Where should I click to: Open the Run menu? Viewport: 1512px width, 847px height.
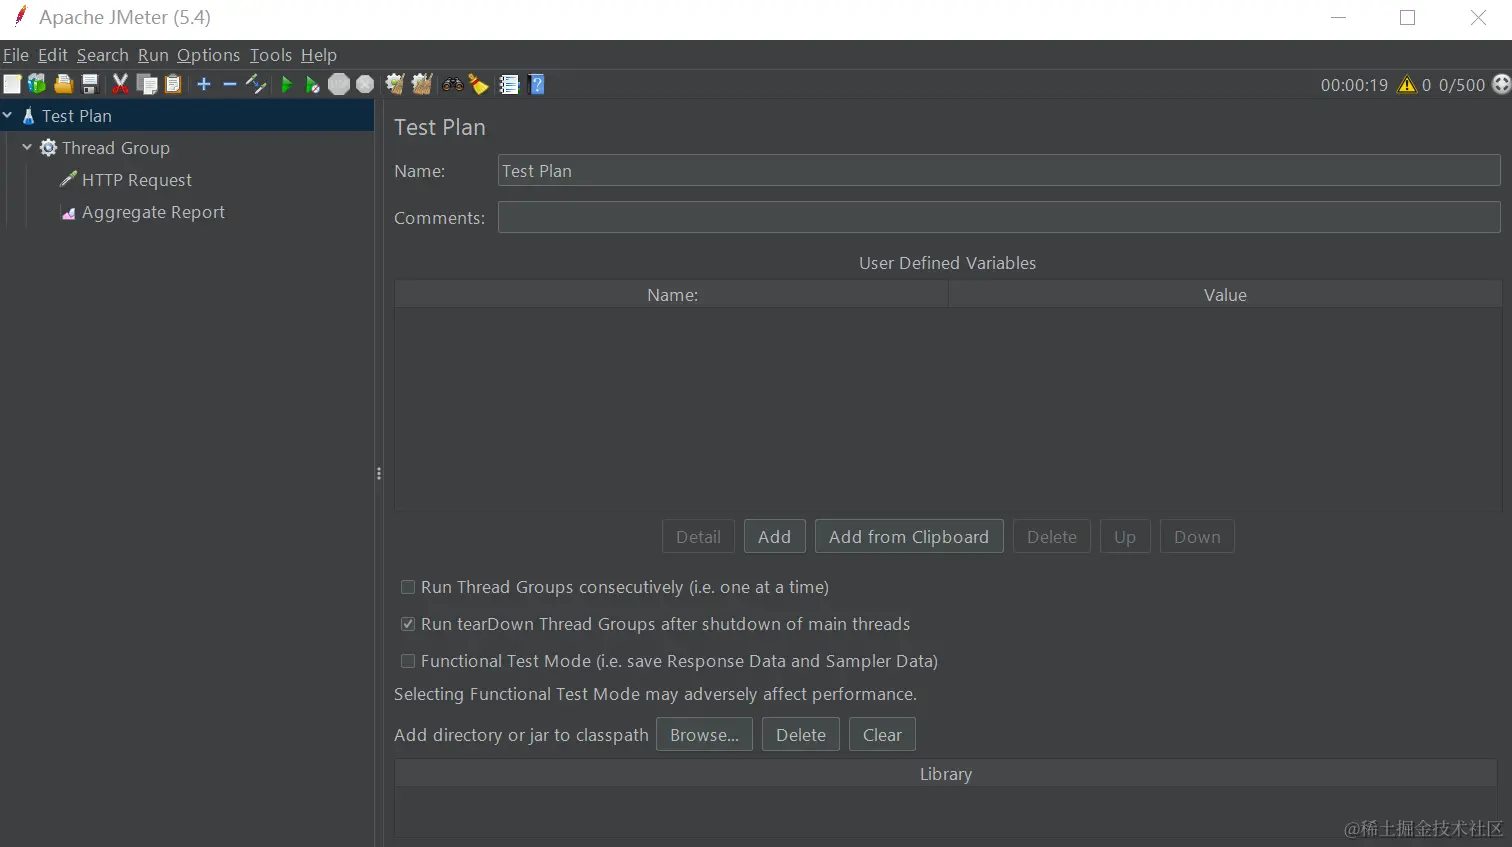coord(153,55)
